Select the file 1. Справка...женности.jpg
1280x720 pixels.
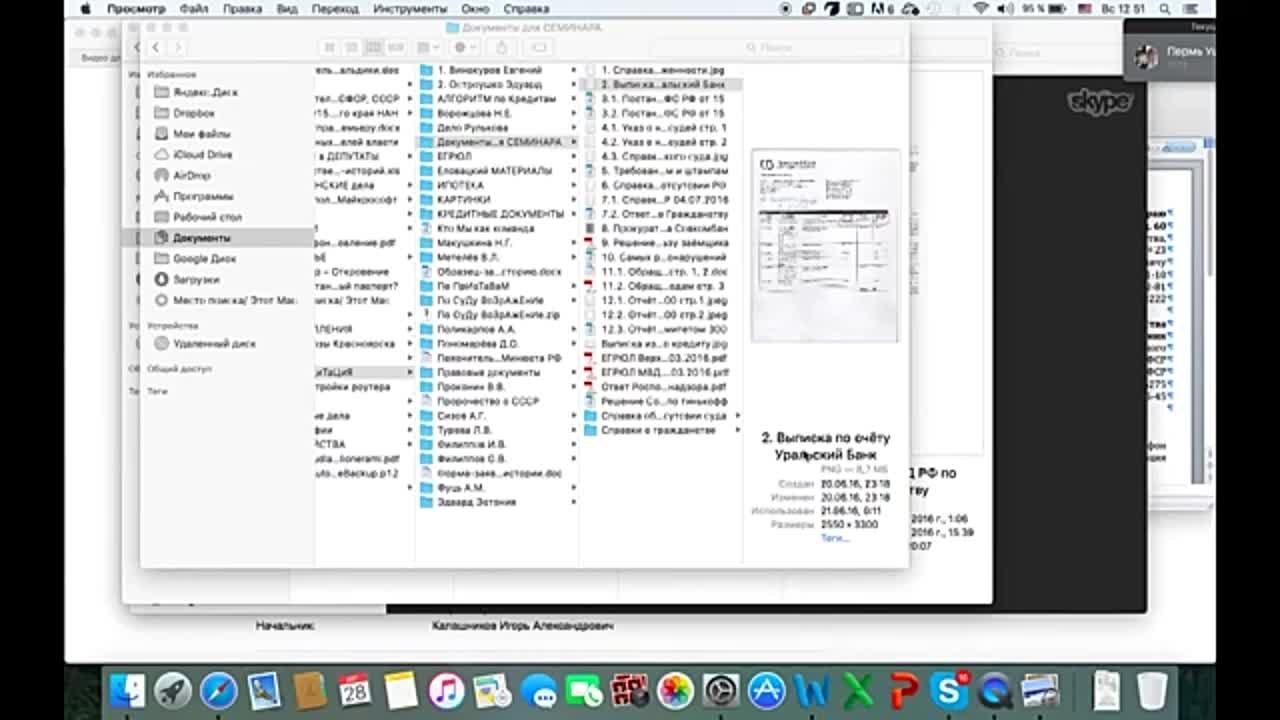(x=661, y=71)
